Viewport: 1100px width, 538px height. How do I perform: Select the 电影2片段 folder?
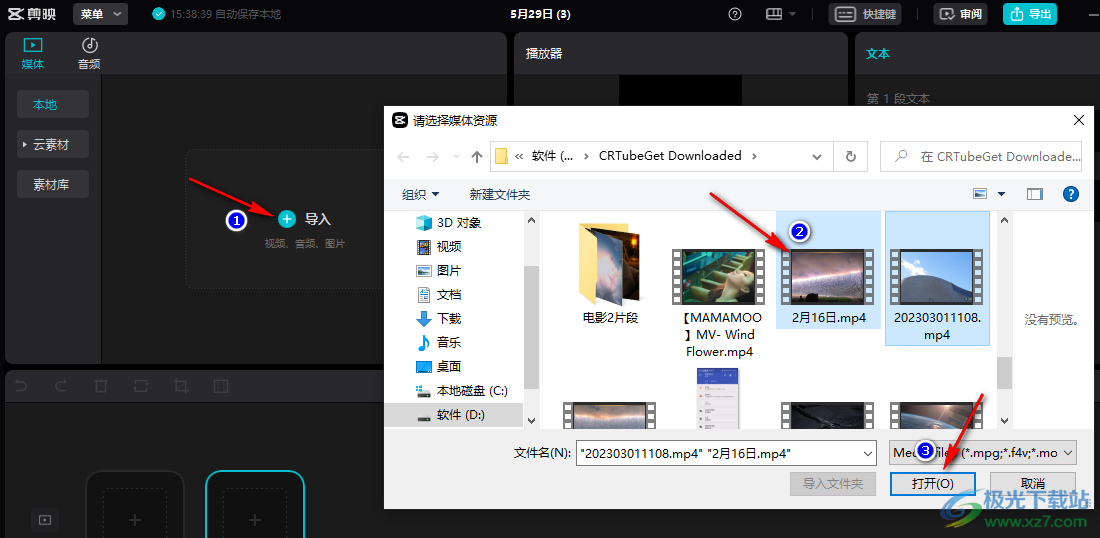tap(610, 274)
